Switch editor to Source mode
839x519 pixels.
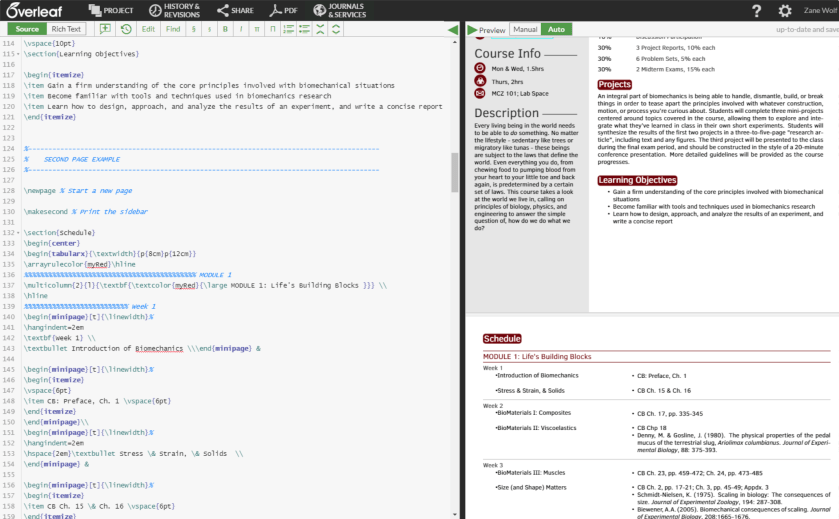tap(27, 29)
